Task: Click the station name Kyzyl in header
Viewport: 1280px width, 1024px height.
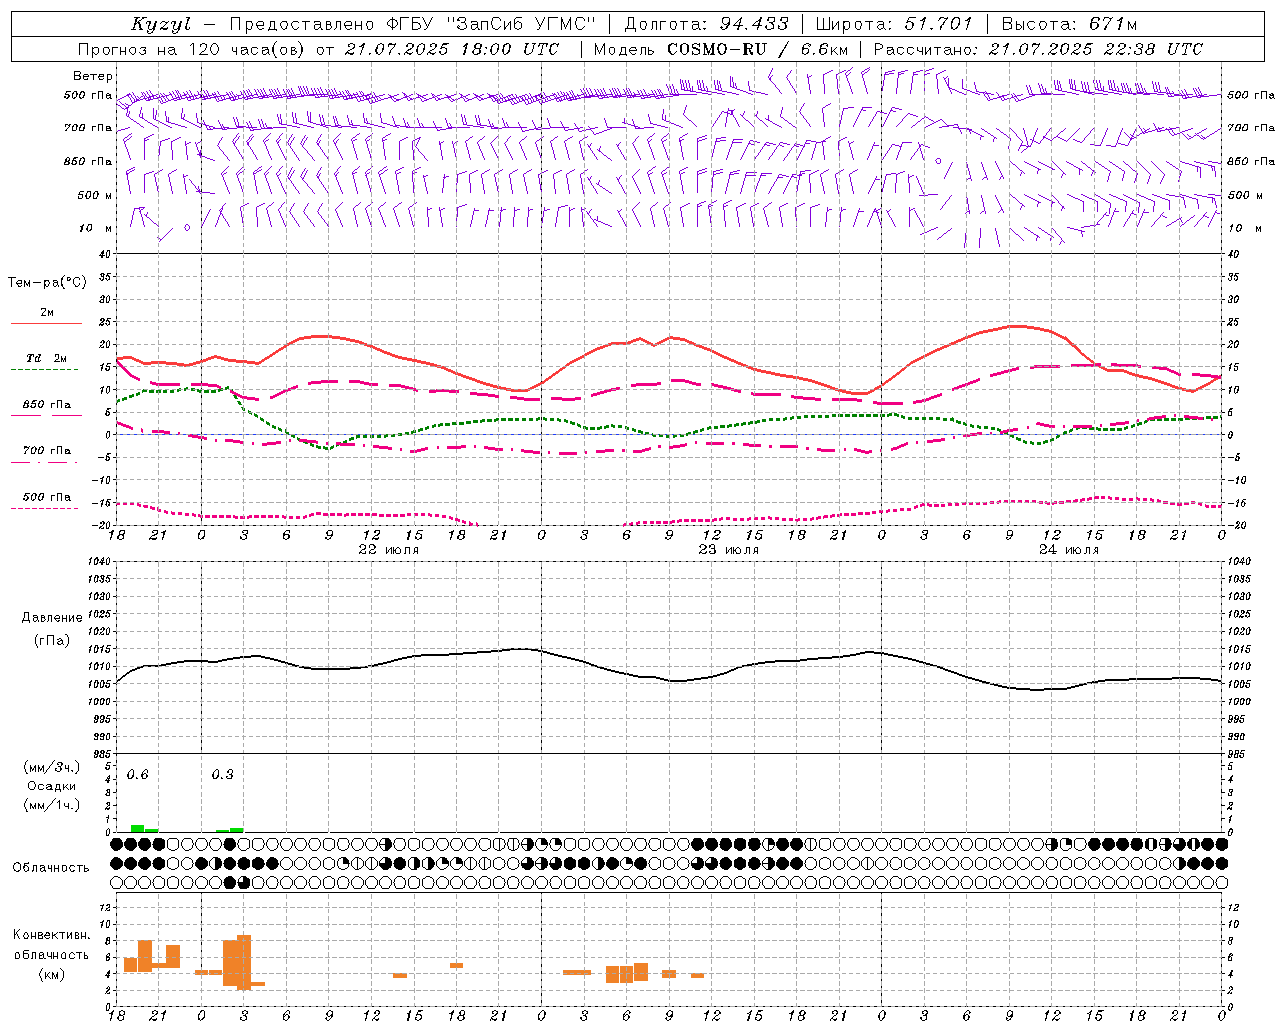Action: 161,24
